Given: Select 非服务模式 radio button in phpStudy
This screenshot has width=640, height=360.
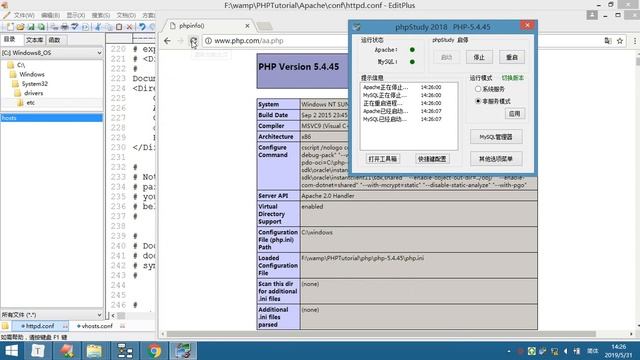Looking at the screenshot, I should click(478, 101).
